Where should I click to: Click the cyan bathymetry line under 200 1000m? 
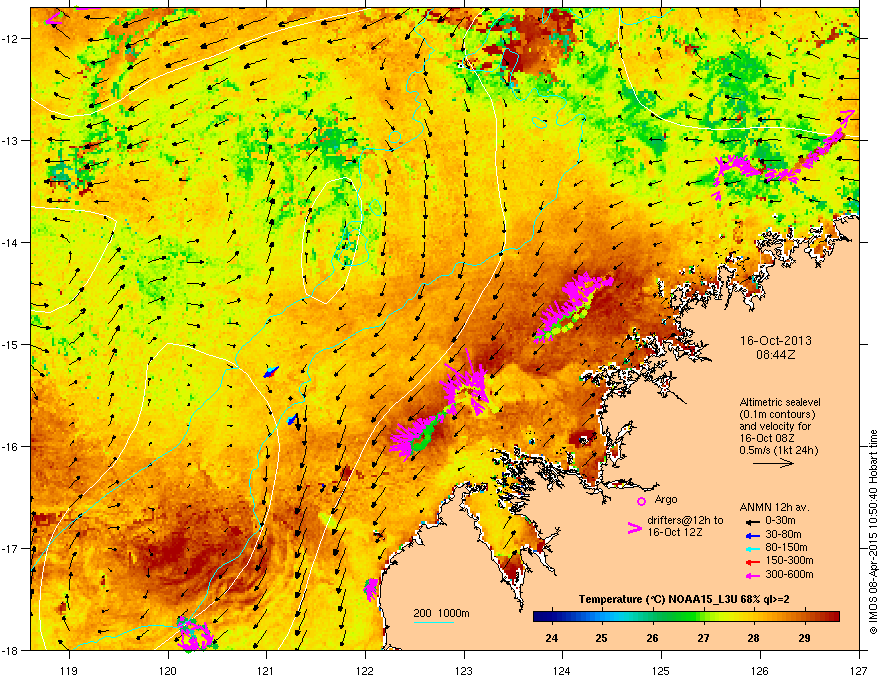(x=433, y=622)
